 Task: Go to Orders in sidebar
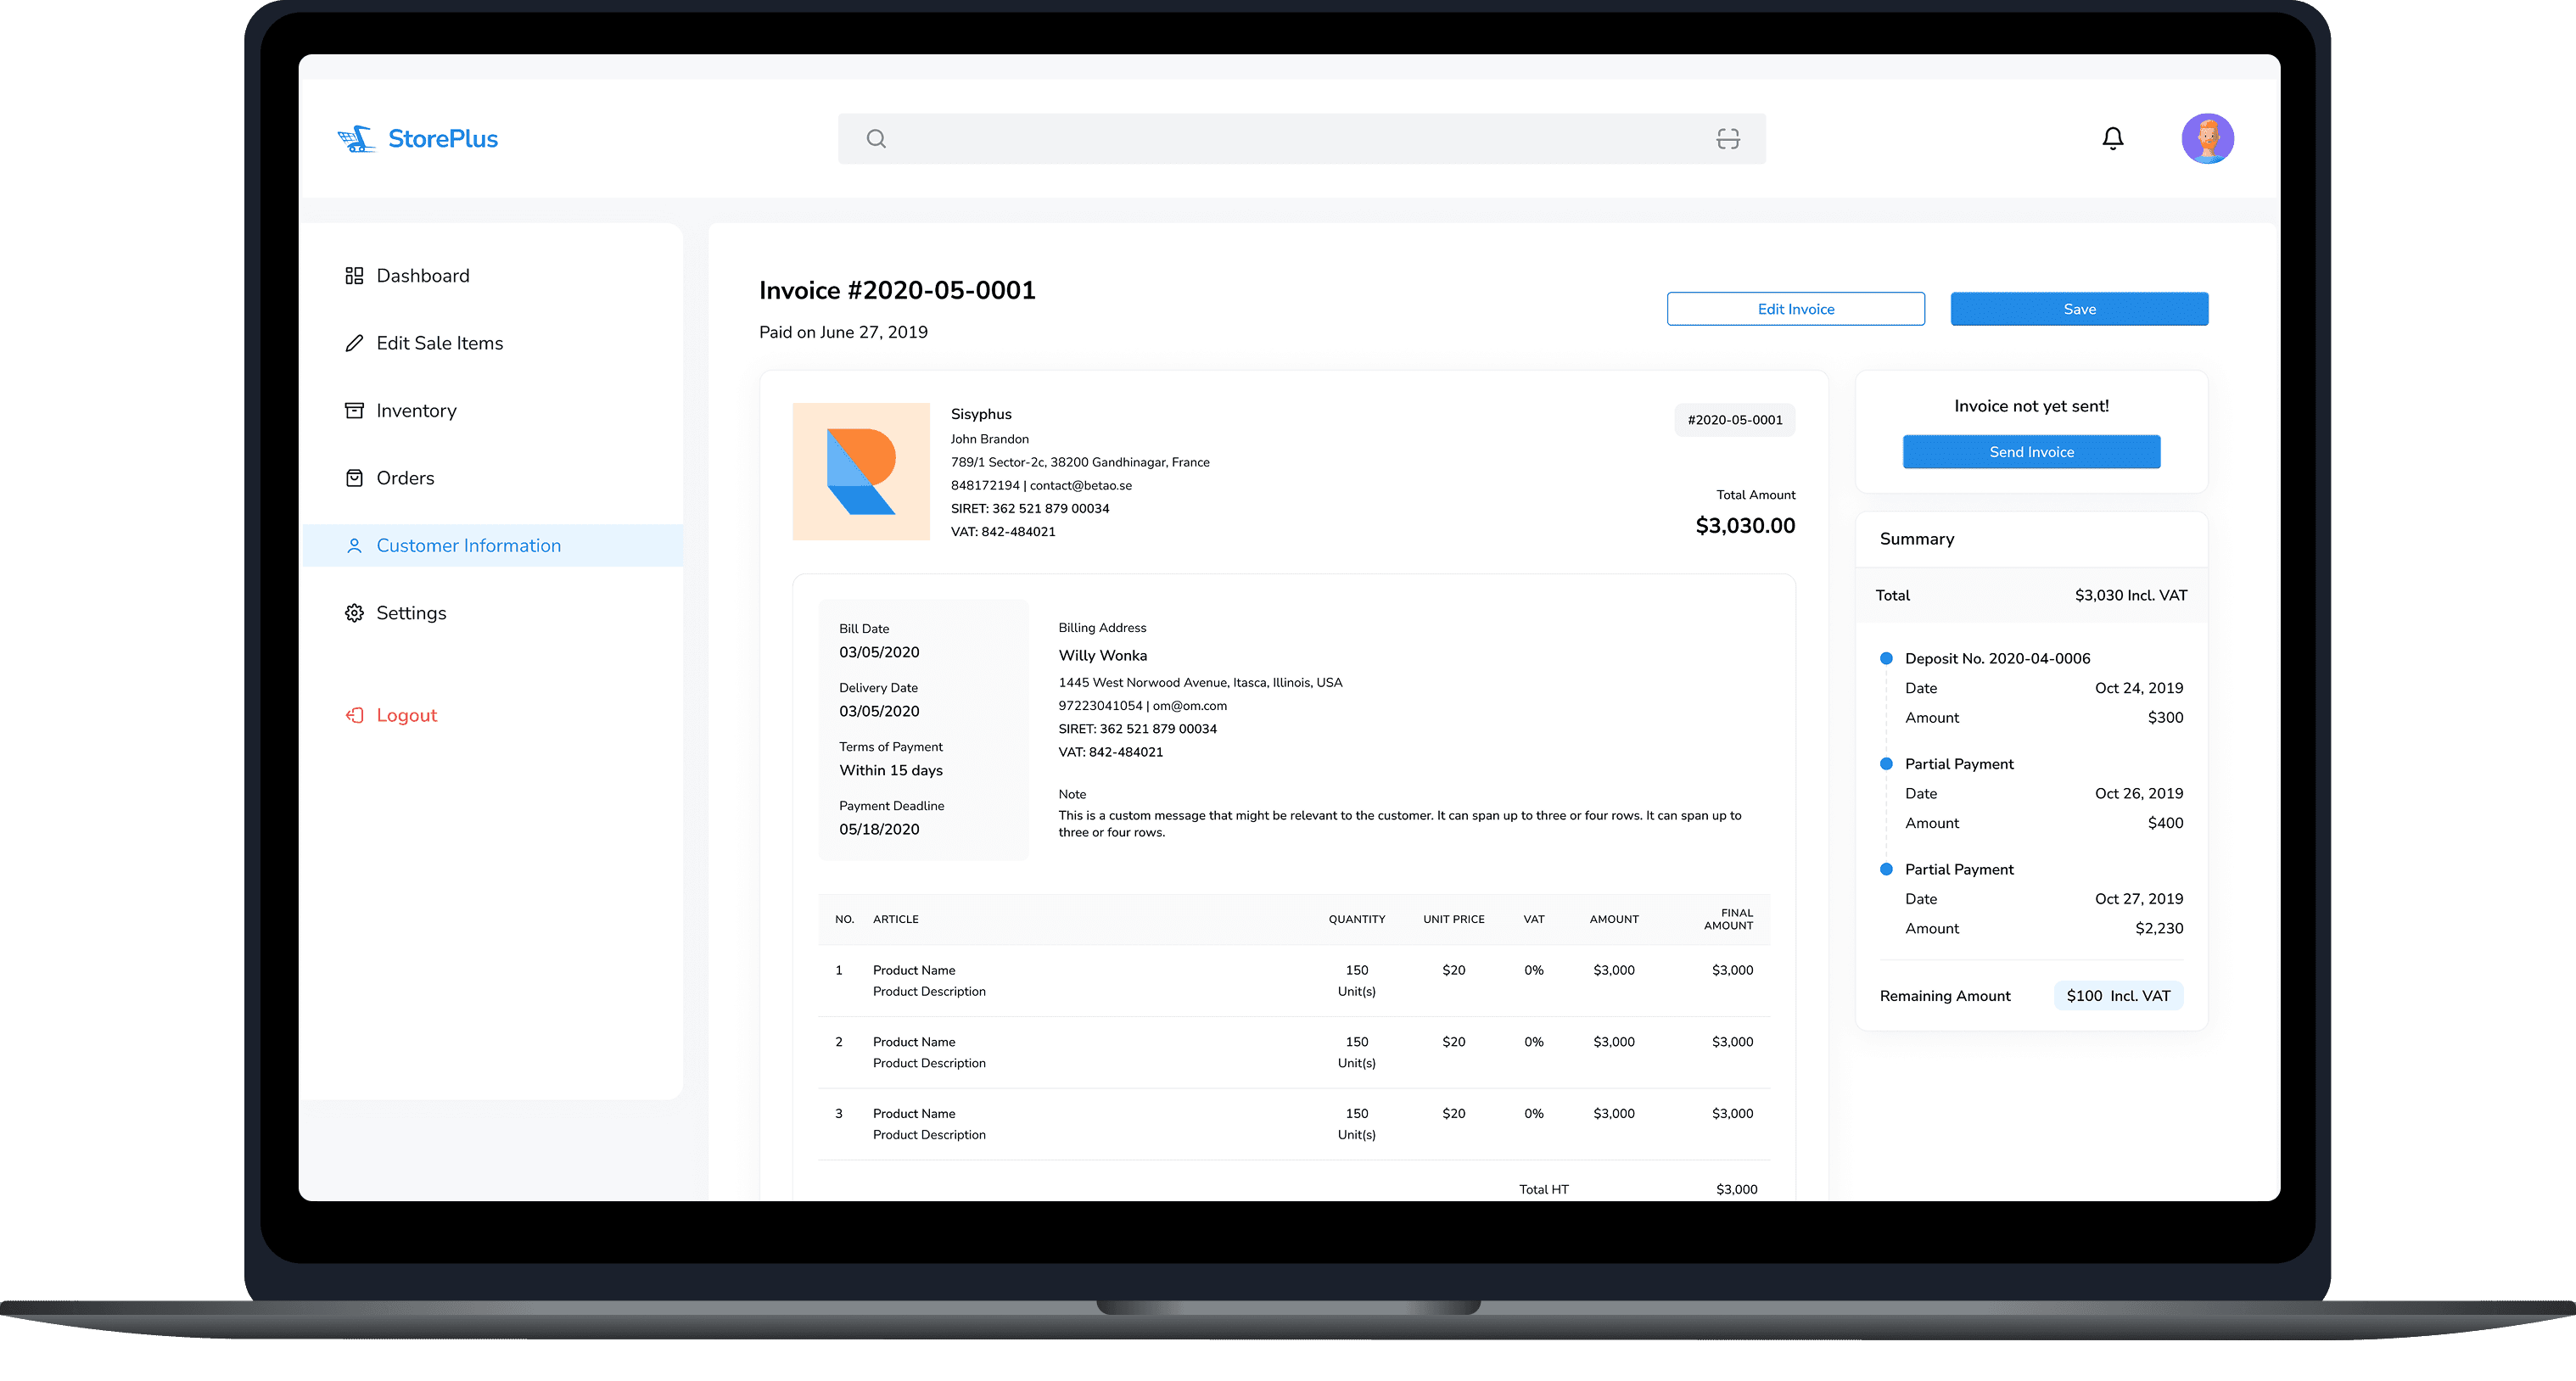(x=405, y=478)
